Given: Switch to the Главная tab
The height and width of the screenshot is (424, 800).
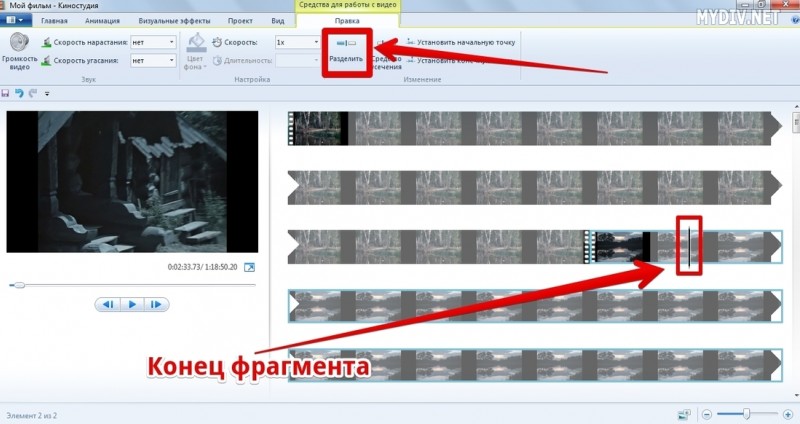Looking at the screenshot, I should tap(54, 21).
